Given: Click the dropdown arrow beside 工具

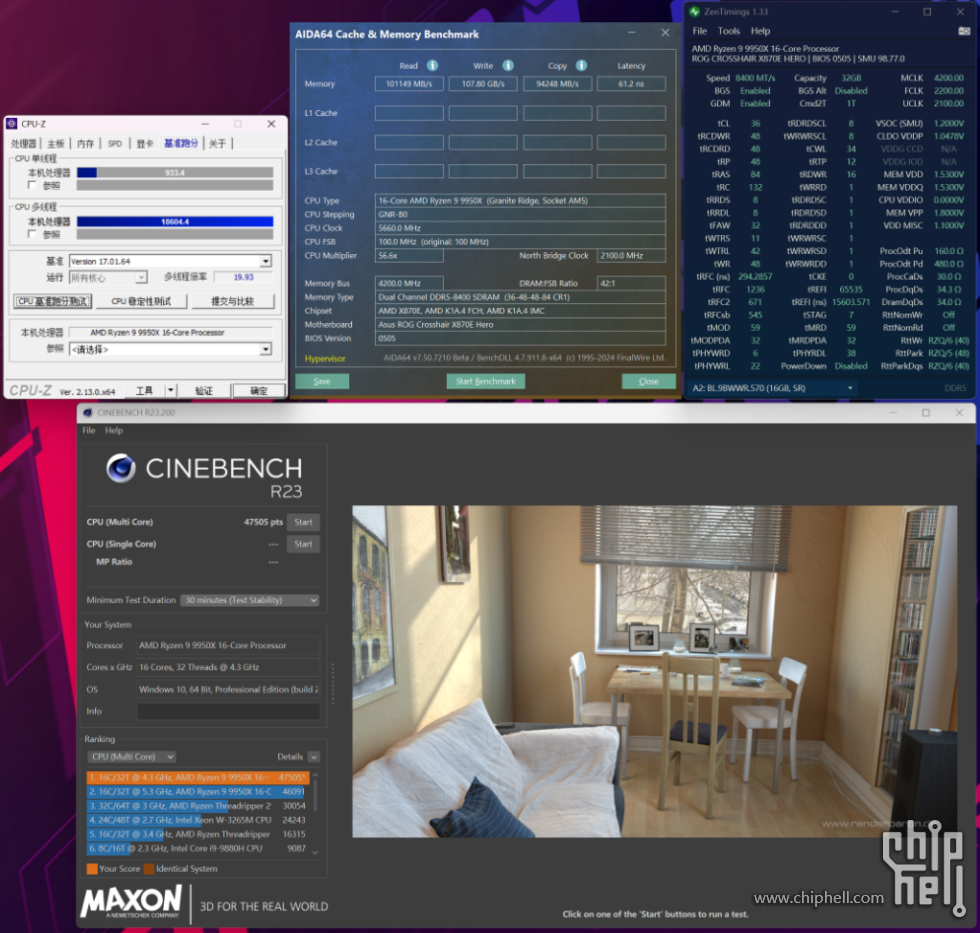Looking at the screenshot, I should pos(171,391).
